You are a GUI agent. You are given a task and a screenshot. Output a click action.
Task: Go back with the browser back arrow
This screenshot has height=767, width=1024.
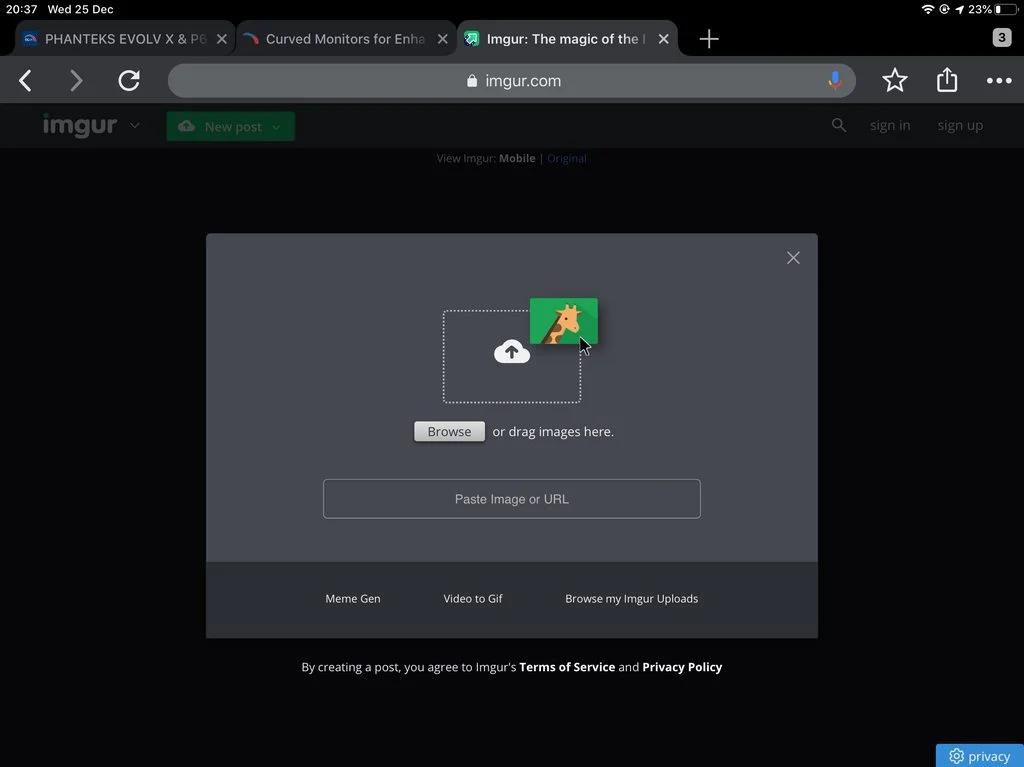(25, 80)
